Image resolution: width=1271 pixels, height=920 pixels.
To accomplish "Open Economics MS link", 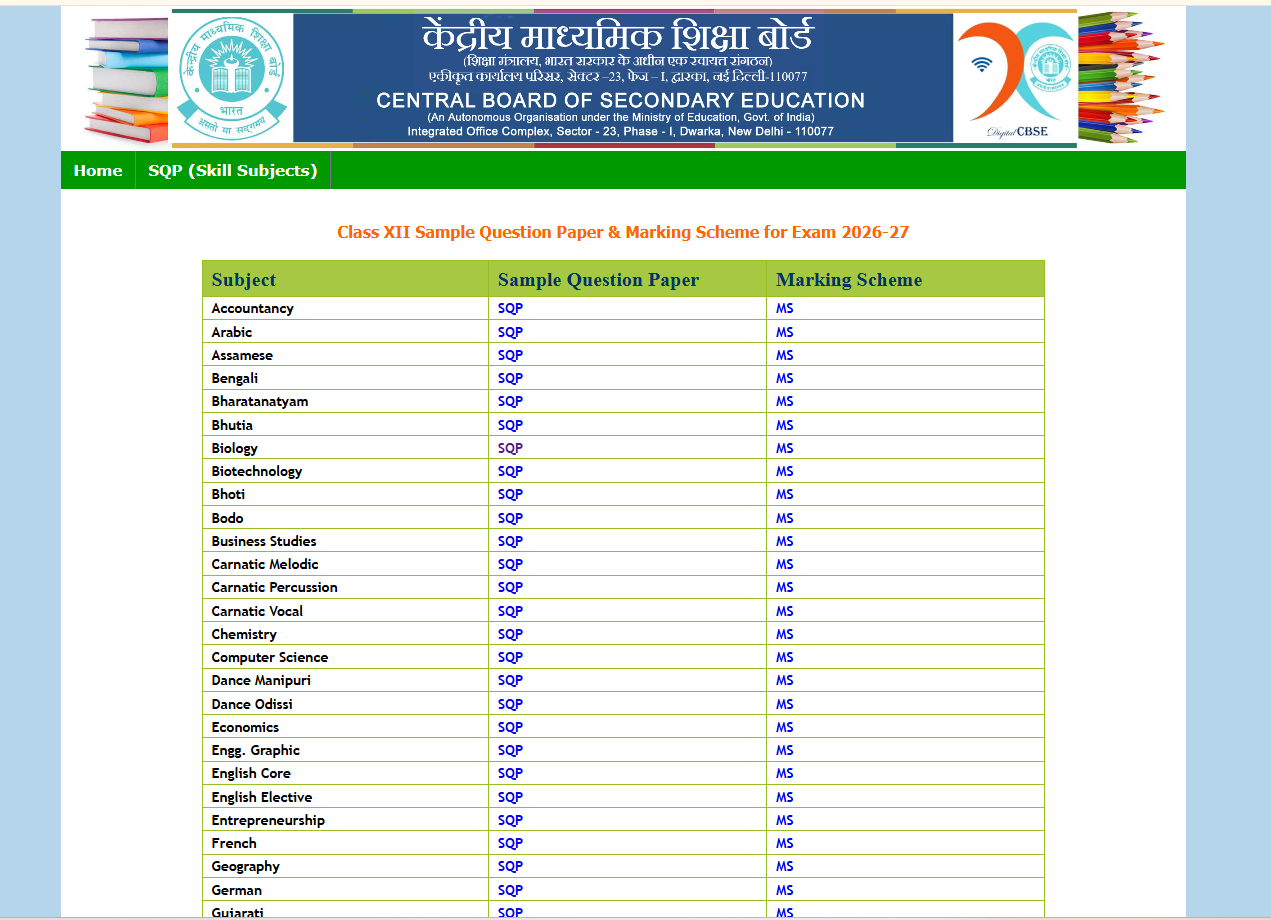I will [785, 727].
